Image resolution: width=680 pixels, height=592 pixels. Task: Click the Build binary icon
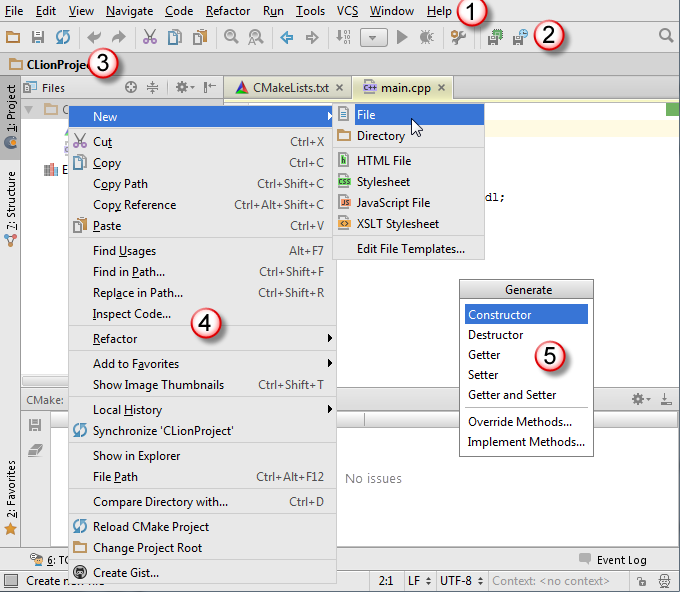343,37
